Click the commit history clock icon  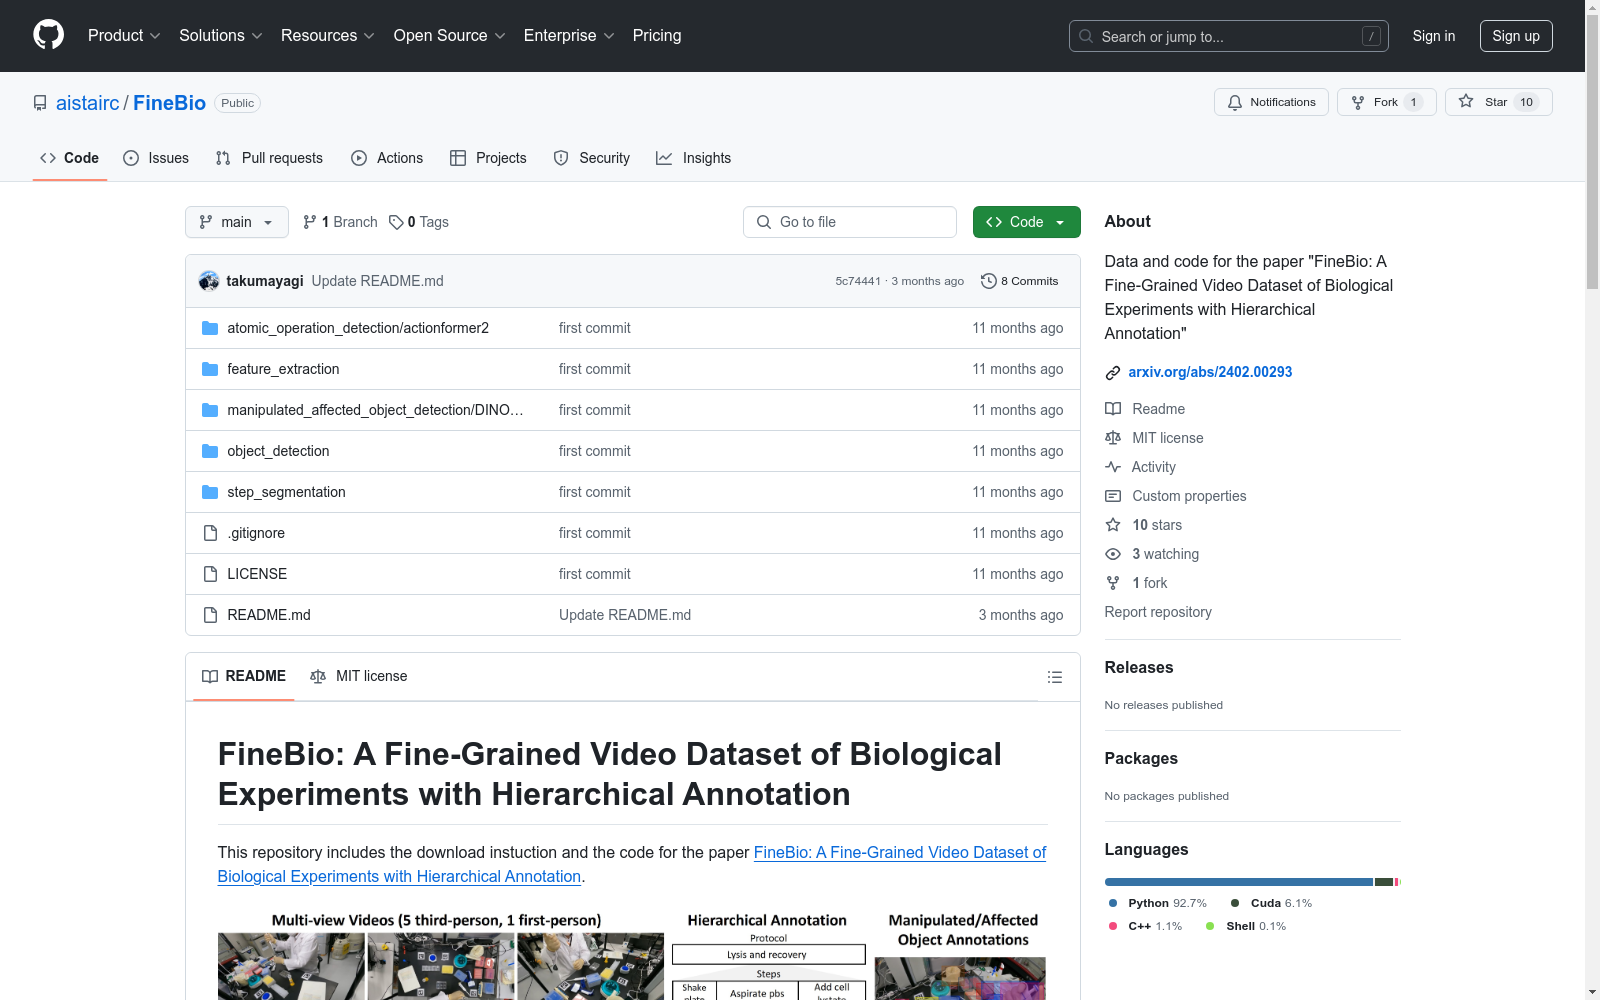989,281
